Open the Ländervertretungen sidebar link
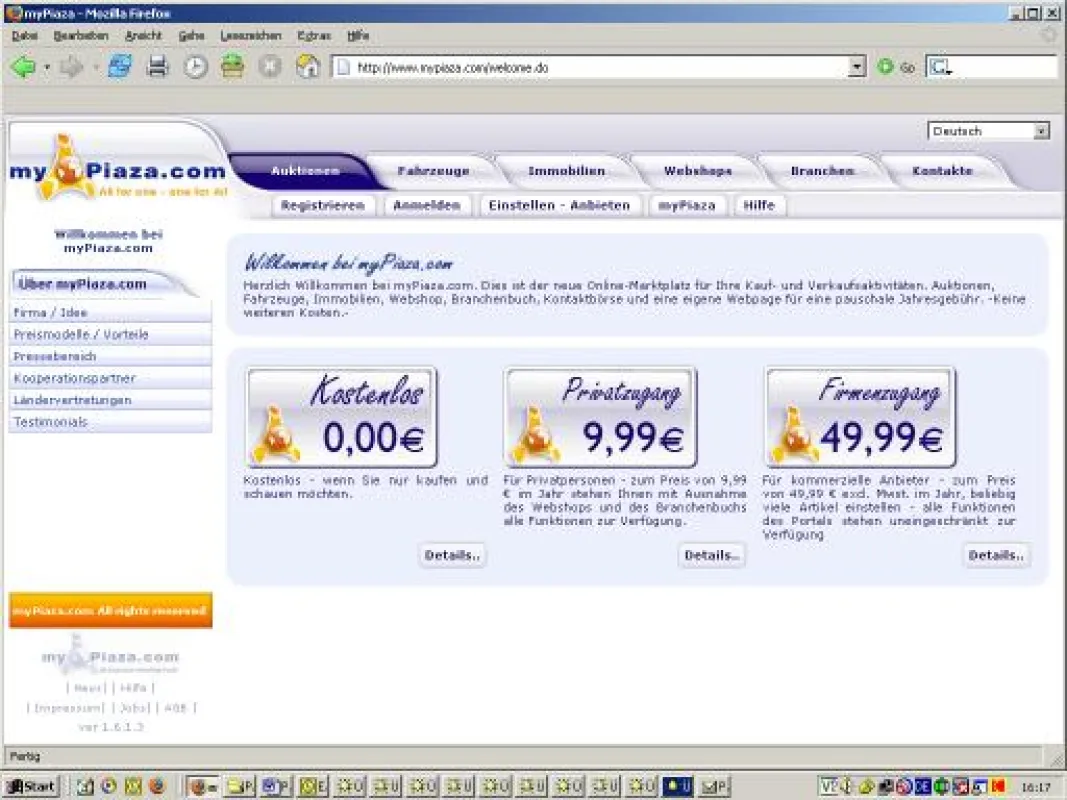Screen dimensions: 1067x800 click(x=110, y=400)
